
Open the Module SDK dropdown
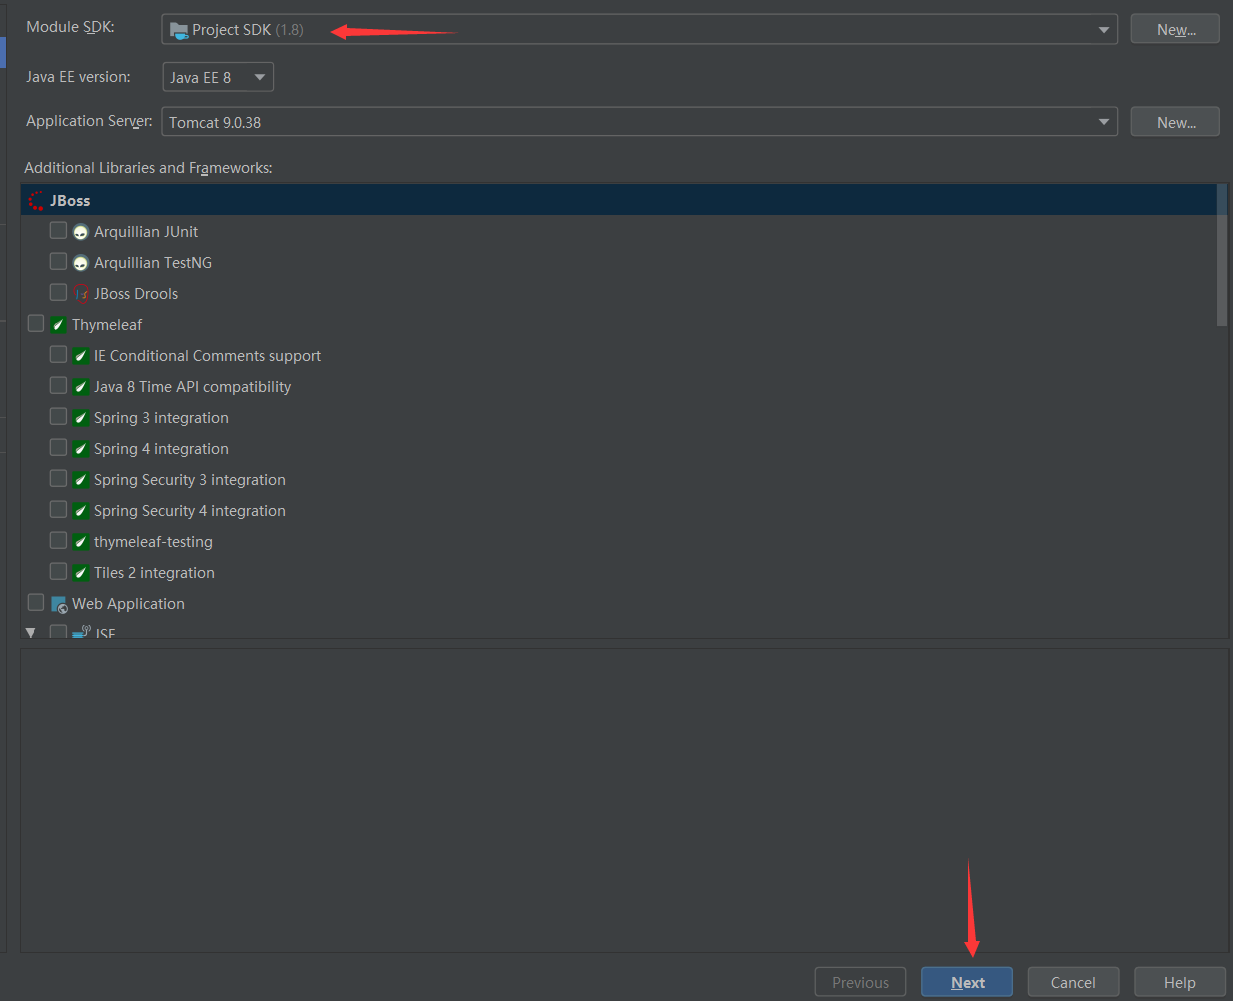[x=639, y=29]
